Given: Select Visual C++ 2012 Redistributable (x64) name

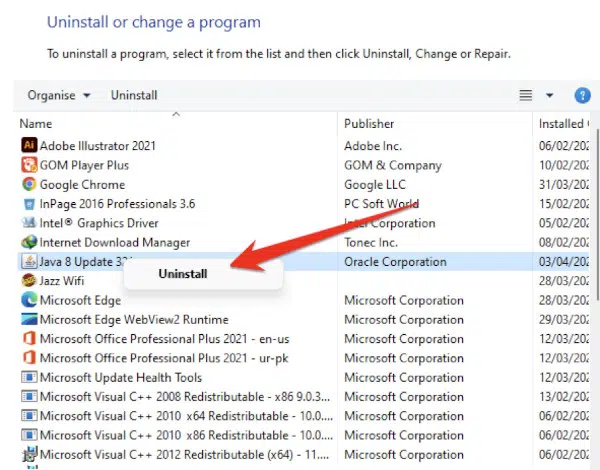Looking at the screenshot, I should pyautogui.click(x=184, y=454).
